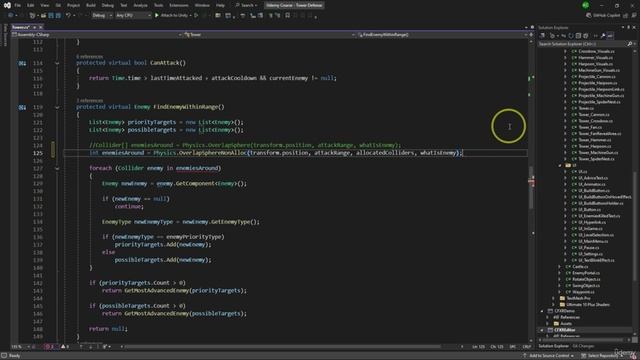Expand the Tower_Hammer.cs node
The height and width of the screenshot is (360, 640).
(x=565, y=140)
